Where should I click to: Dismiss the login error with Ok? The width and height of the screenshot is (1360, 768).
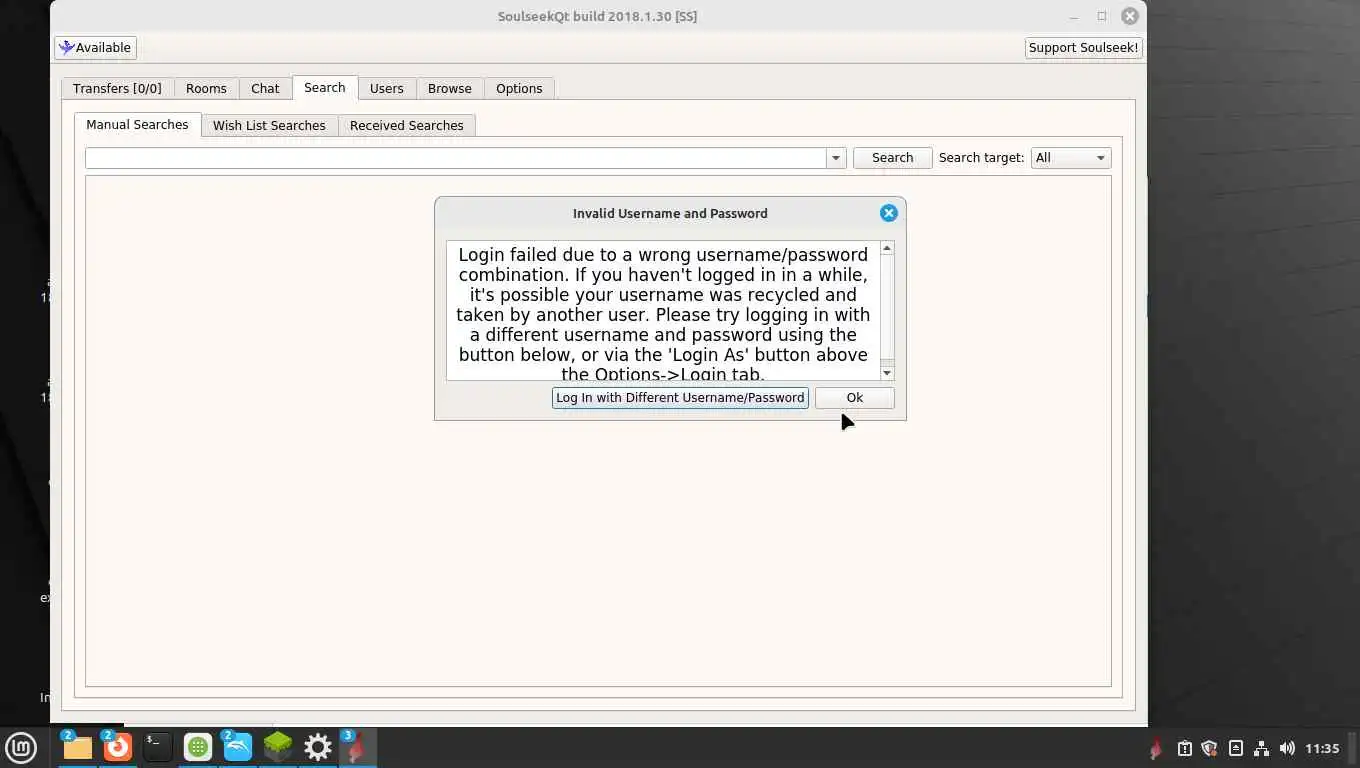[854, 397]
